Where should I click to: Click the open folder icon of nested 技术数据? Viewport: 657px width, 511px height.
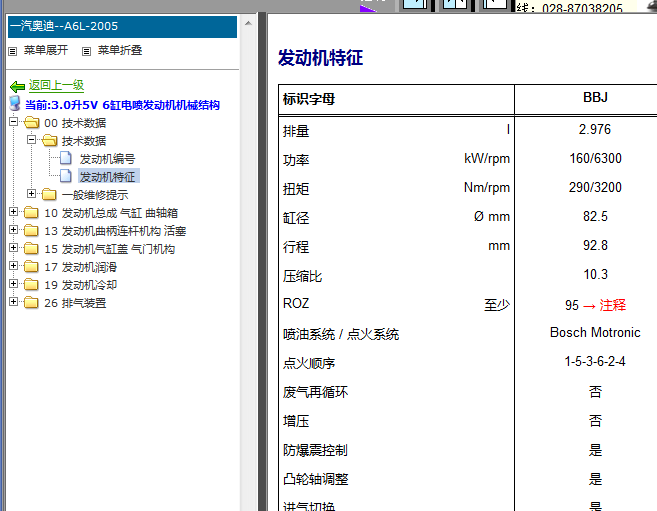coord(49,140)
